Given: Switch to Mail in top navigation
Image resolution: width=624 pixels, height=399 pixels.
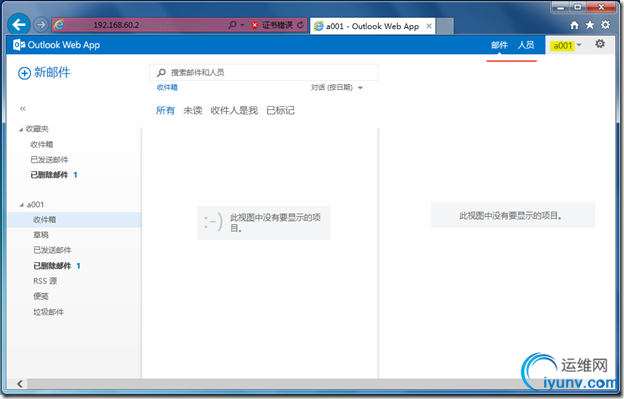Looking at the screenshot, I should pos(499,45).
